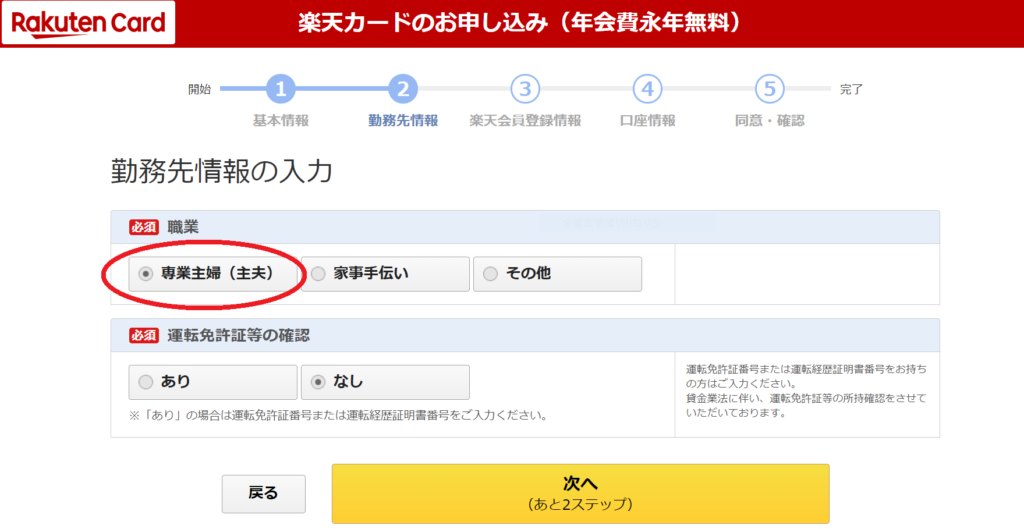Click the ※「あり」の場合は note text
Screen dimensions: 1024x529
(x=338, y=415)
